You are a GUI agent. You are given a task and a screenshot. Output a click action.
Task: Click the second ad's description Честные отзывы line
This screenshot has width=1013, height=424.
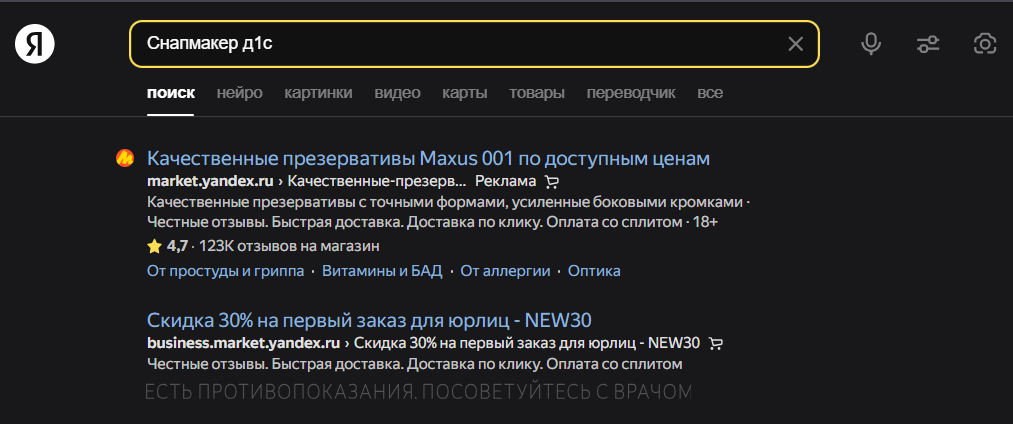tap(415, 365)
